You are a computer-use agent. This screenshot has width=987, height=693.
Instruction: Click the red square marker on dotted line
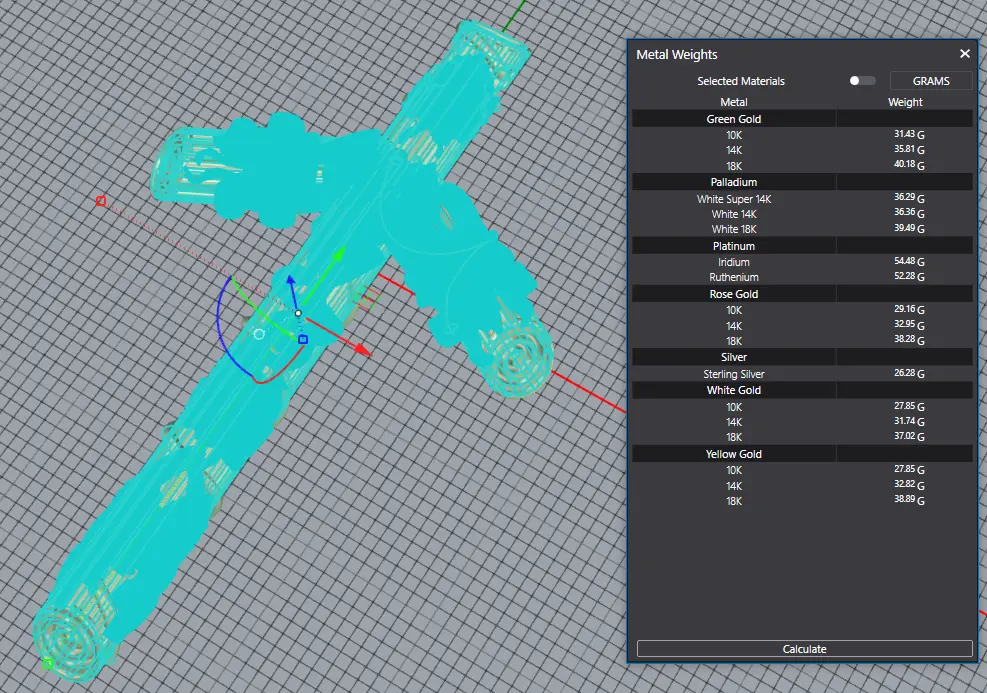point(101,201)
